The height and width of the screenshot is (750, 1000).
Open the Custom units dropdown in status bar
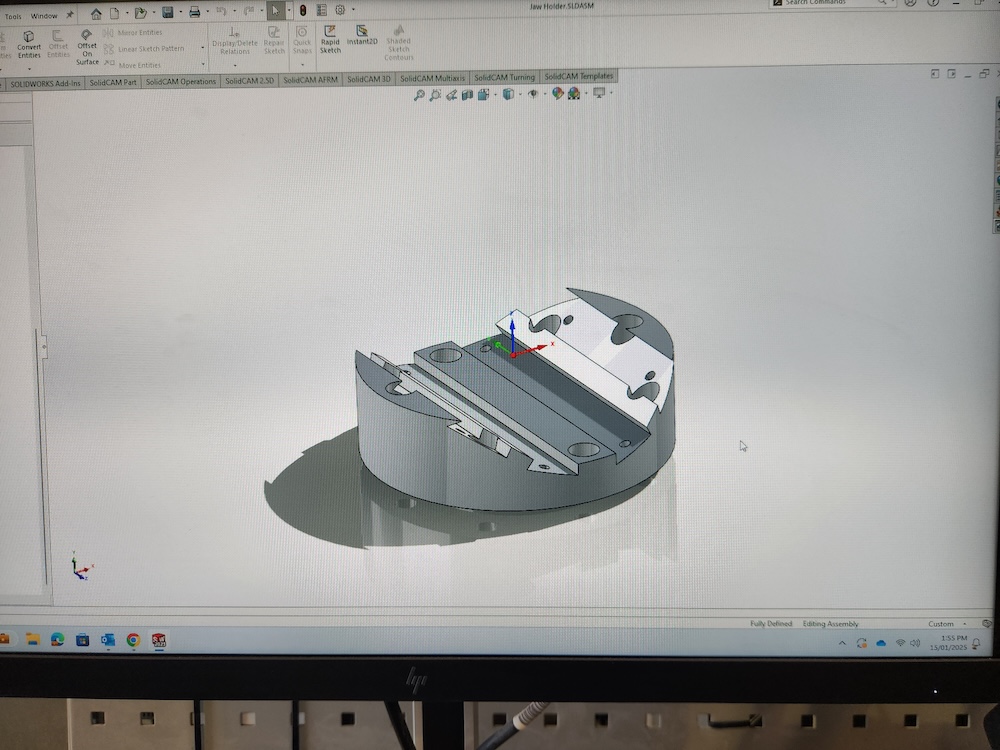pos(942,624)
